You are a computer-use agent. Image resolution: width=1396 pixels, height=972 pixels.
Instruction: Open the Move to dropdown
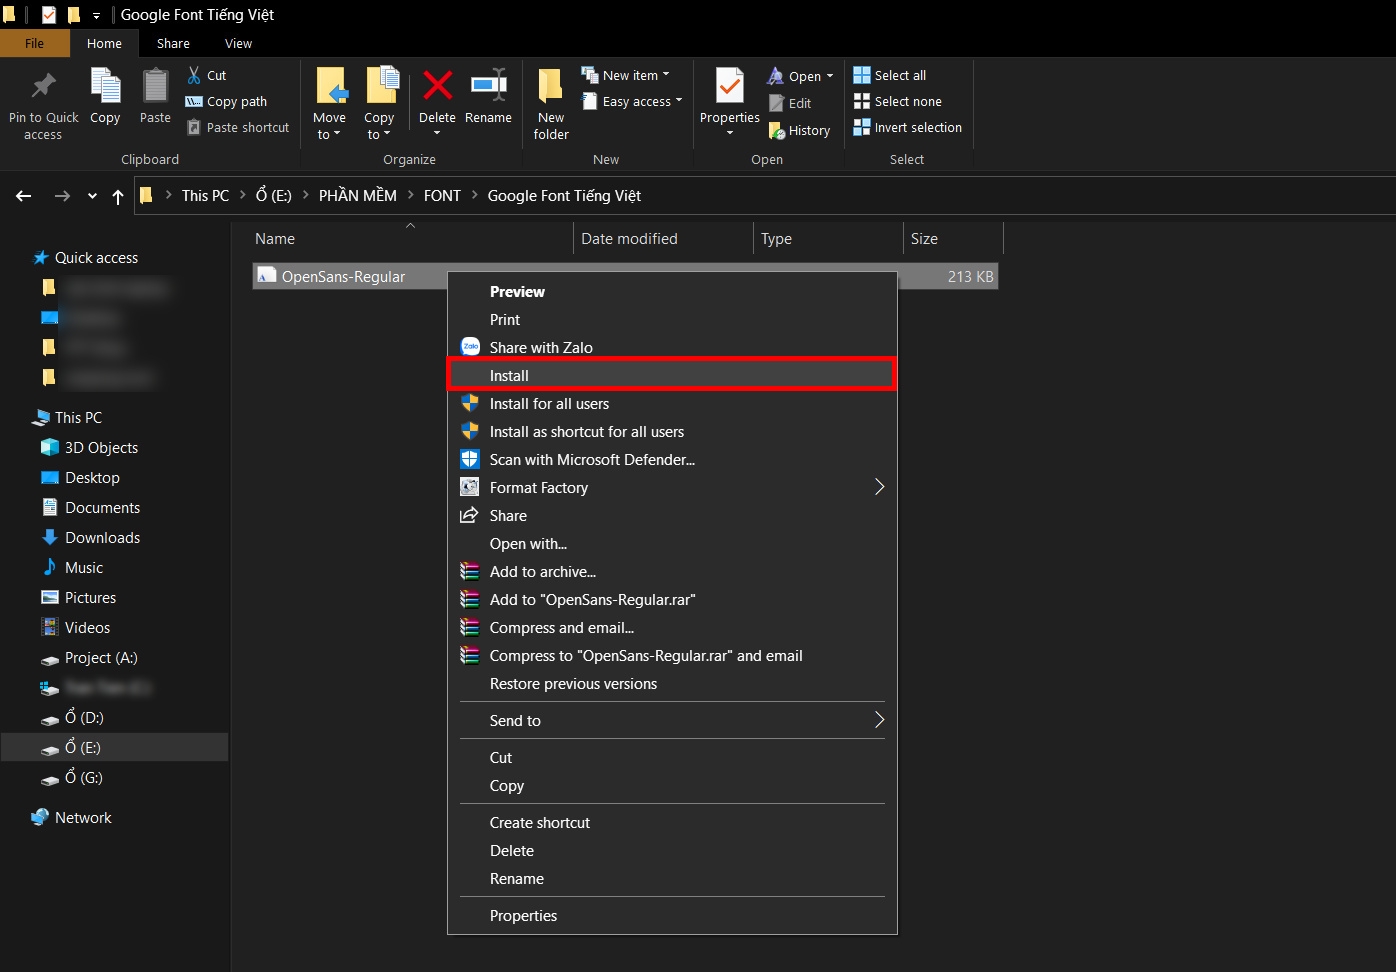330,104
